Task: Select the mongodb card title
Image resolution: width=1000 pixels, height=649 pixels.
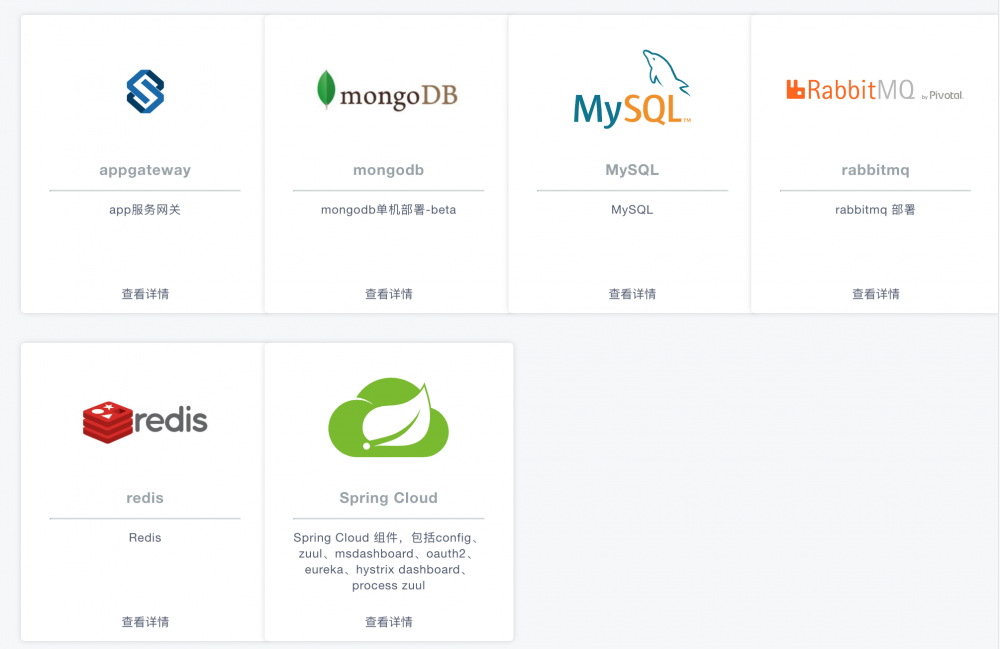Action: click(388, 170)
